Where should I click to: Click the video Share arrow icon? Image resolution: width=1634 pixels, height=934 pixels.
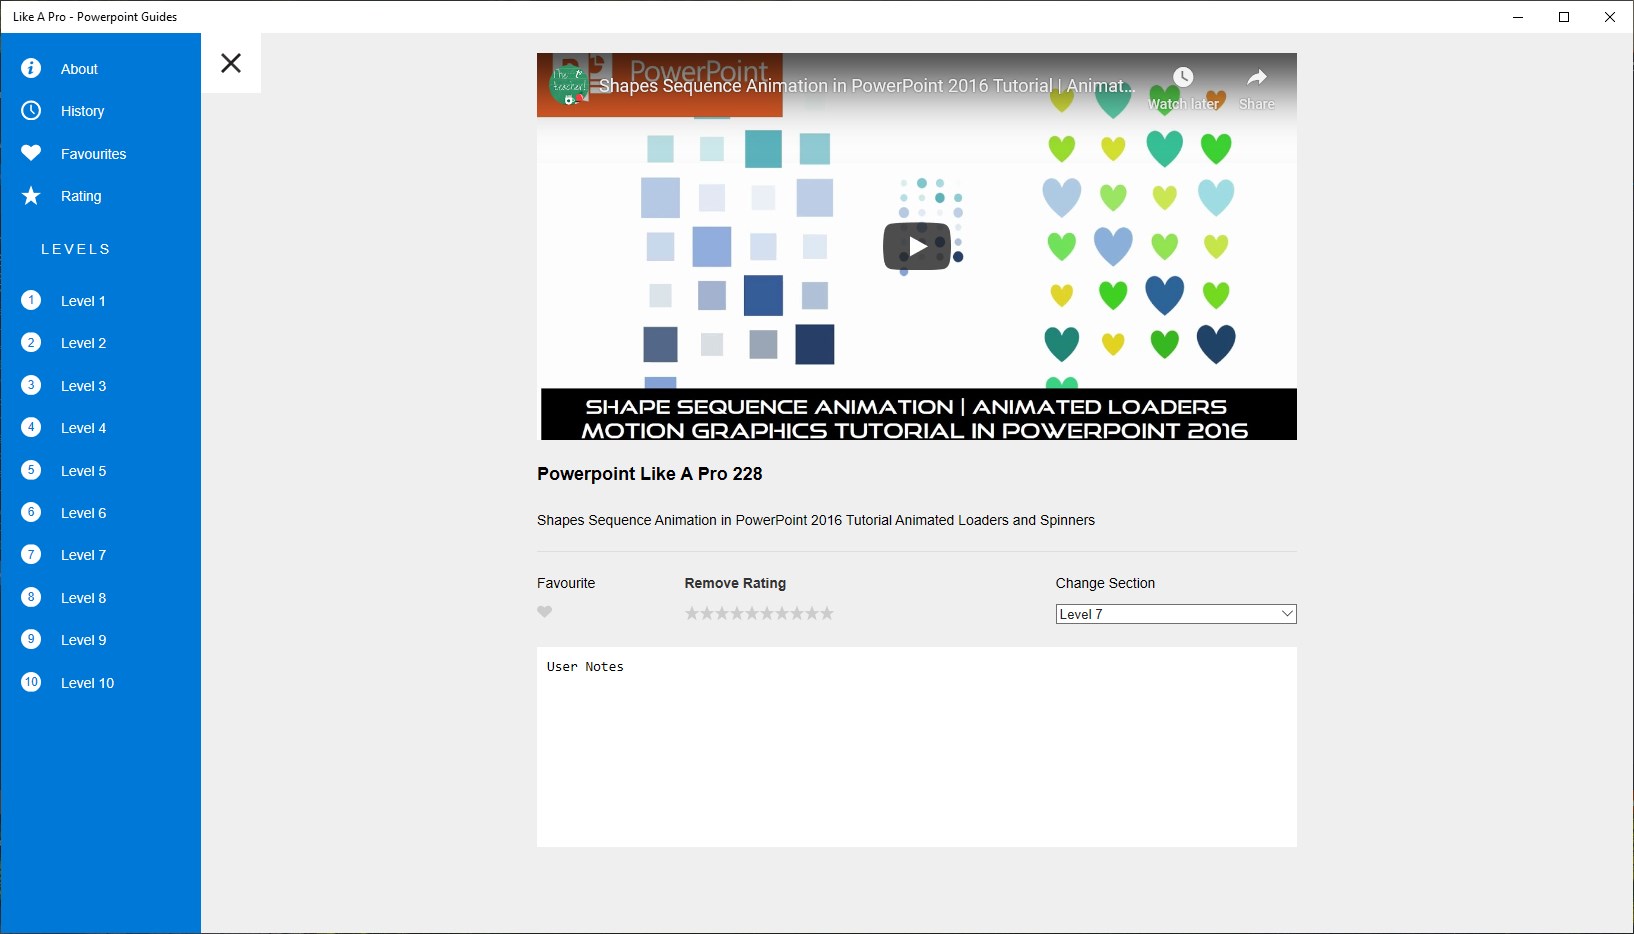tap(1257, 78)
